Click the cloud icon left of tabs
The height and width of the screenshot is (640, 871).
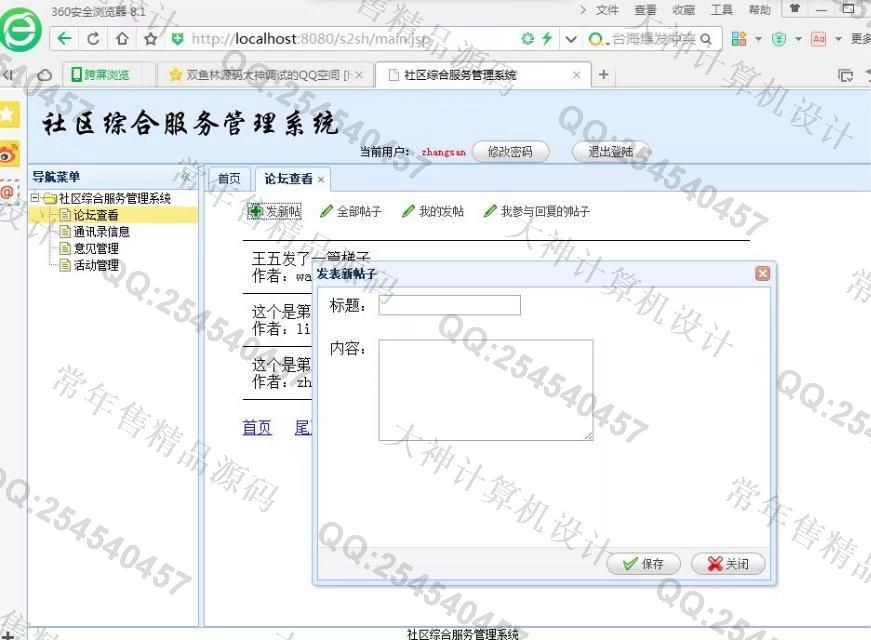click(x=44, y=74)
